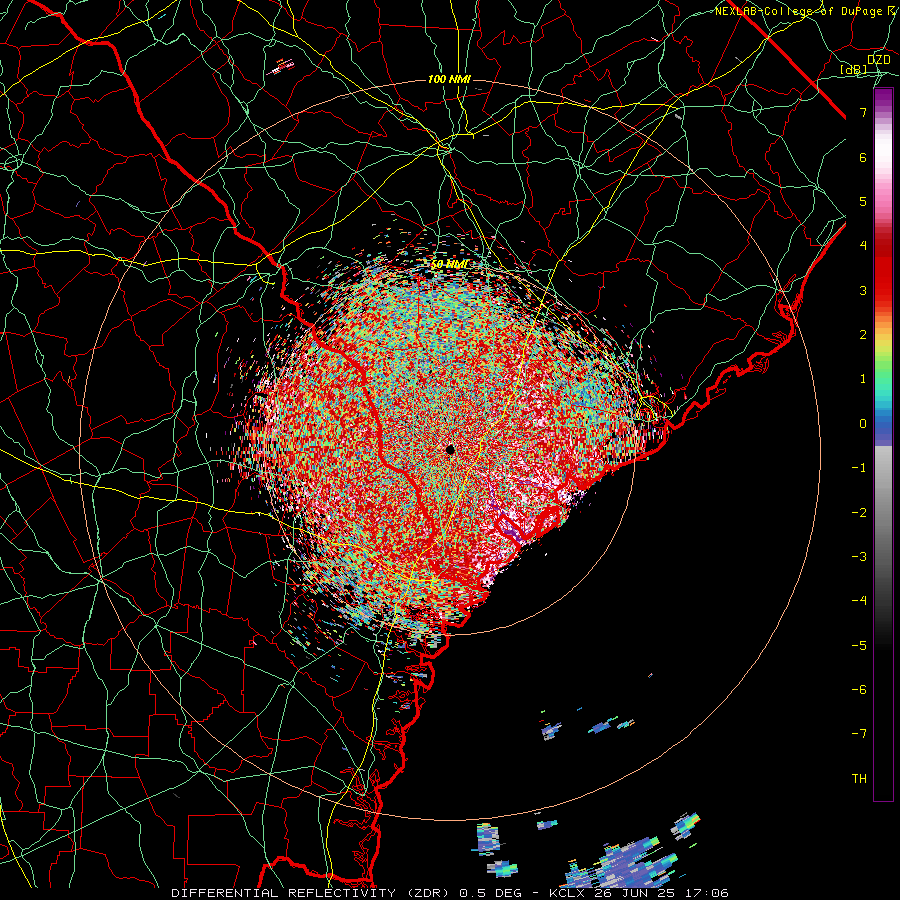
Task: Click the "KCLX" radar site identifier
Action: click(x=567, y=893)
